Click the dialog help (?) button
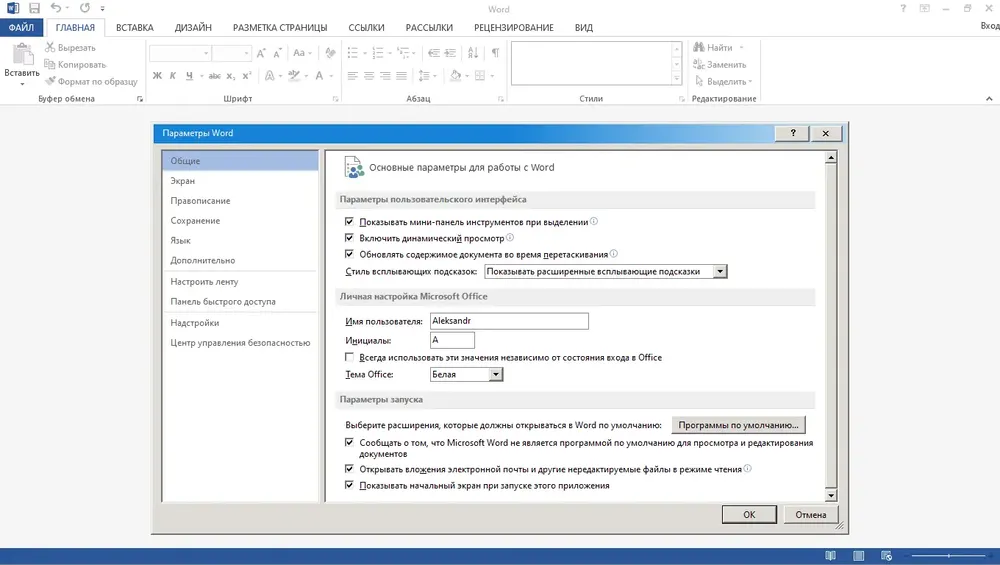 pos(793,133)
